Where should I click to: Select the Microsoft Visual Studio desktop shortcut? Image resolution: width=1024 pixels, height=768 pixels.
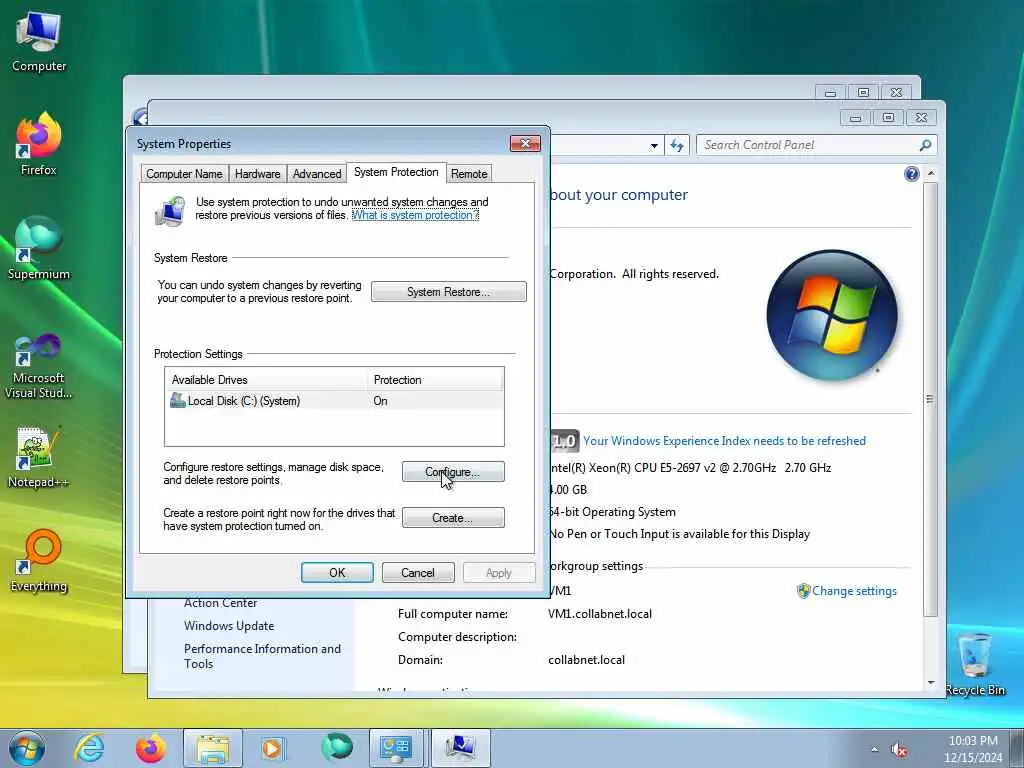coord(39,366)
